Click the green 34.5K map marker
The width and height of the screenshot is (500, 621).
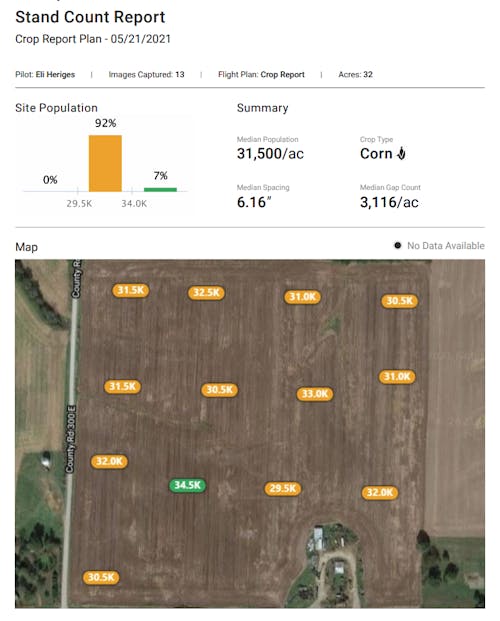pos(187,485)
